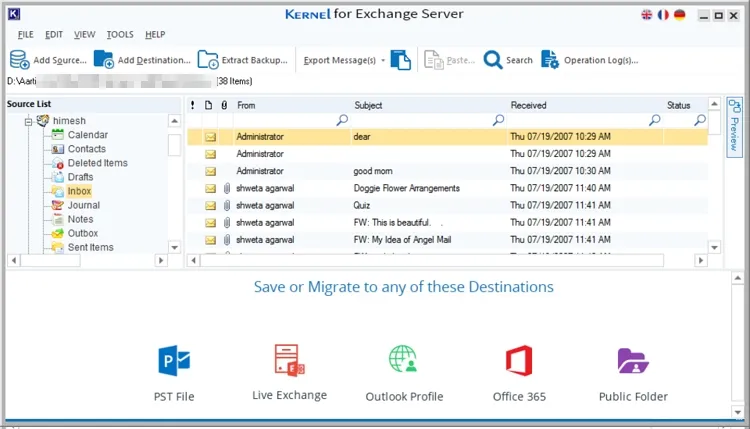Select the Journal folder
This screenshot has width=750, height=429.
84,205
